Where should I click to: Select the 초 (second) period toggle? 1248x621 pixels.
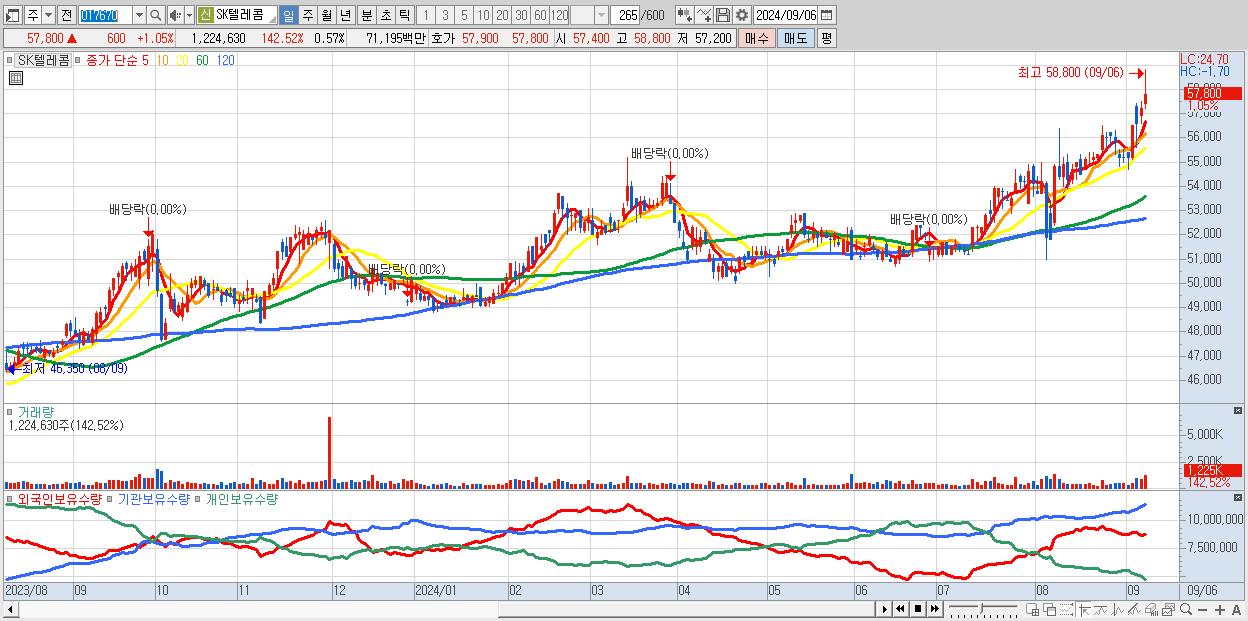click(385, 16)
